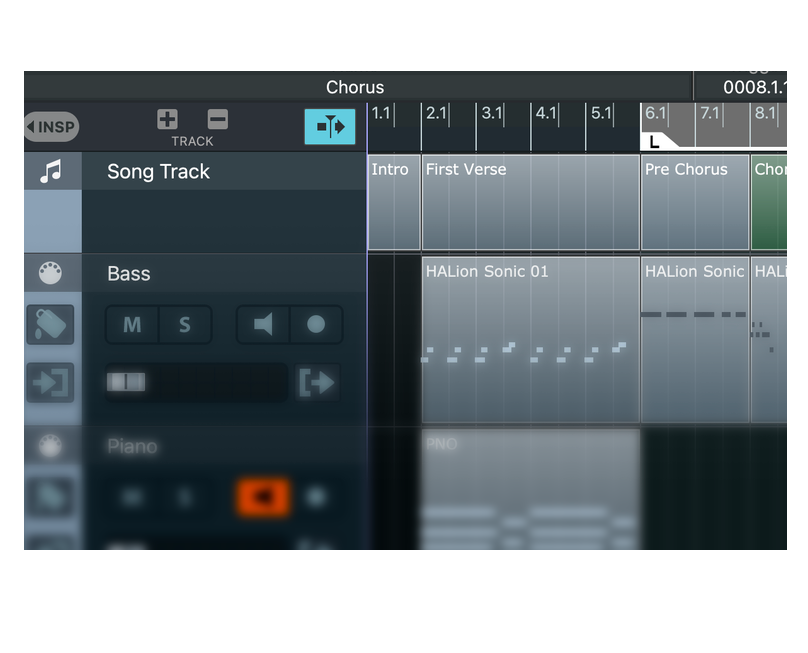Add a track with the plus button

coord(166,118)
